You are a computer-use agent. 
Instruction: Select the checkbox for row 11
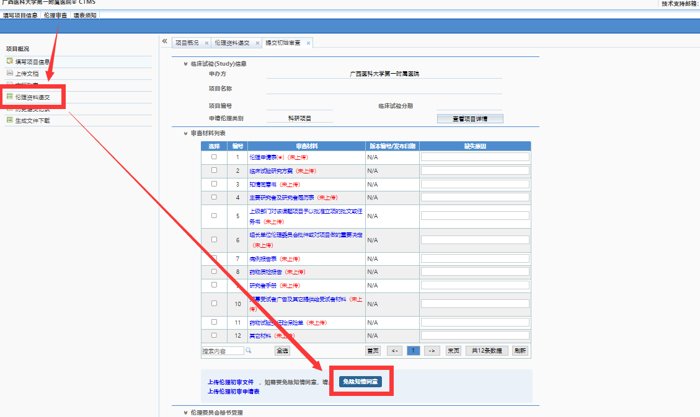click(x=213, y=322)
